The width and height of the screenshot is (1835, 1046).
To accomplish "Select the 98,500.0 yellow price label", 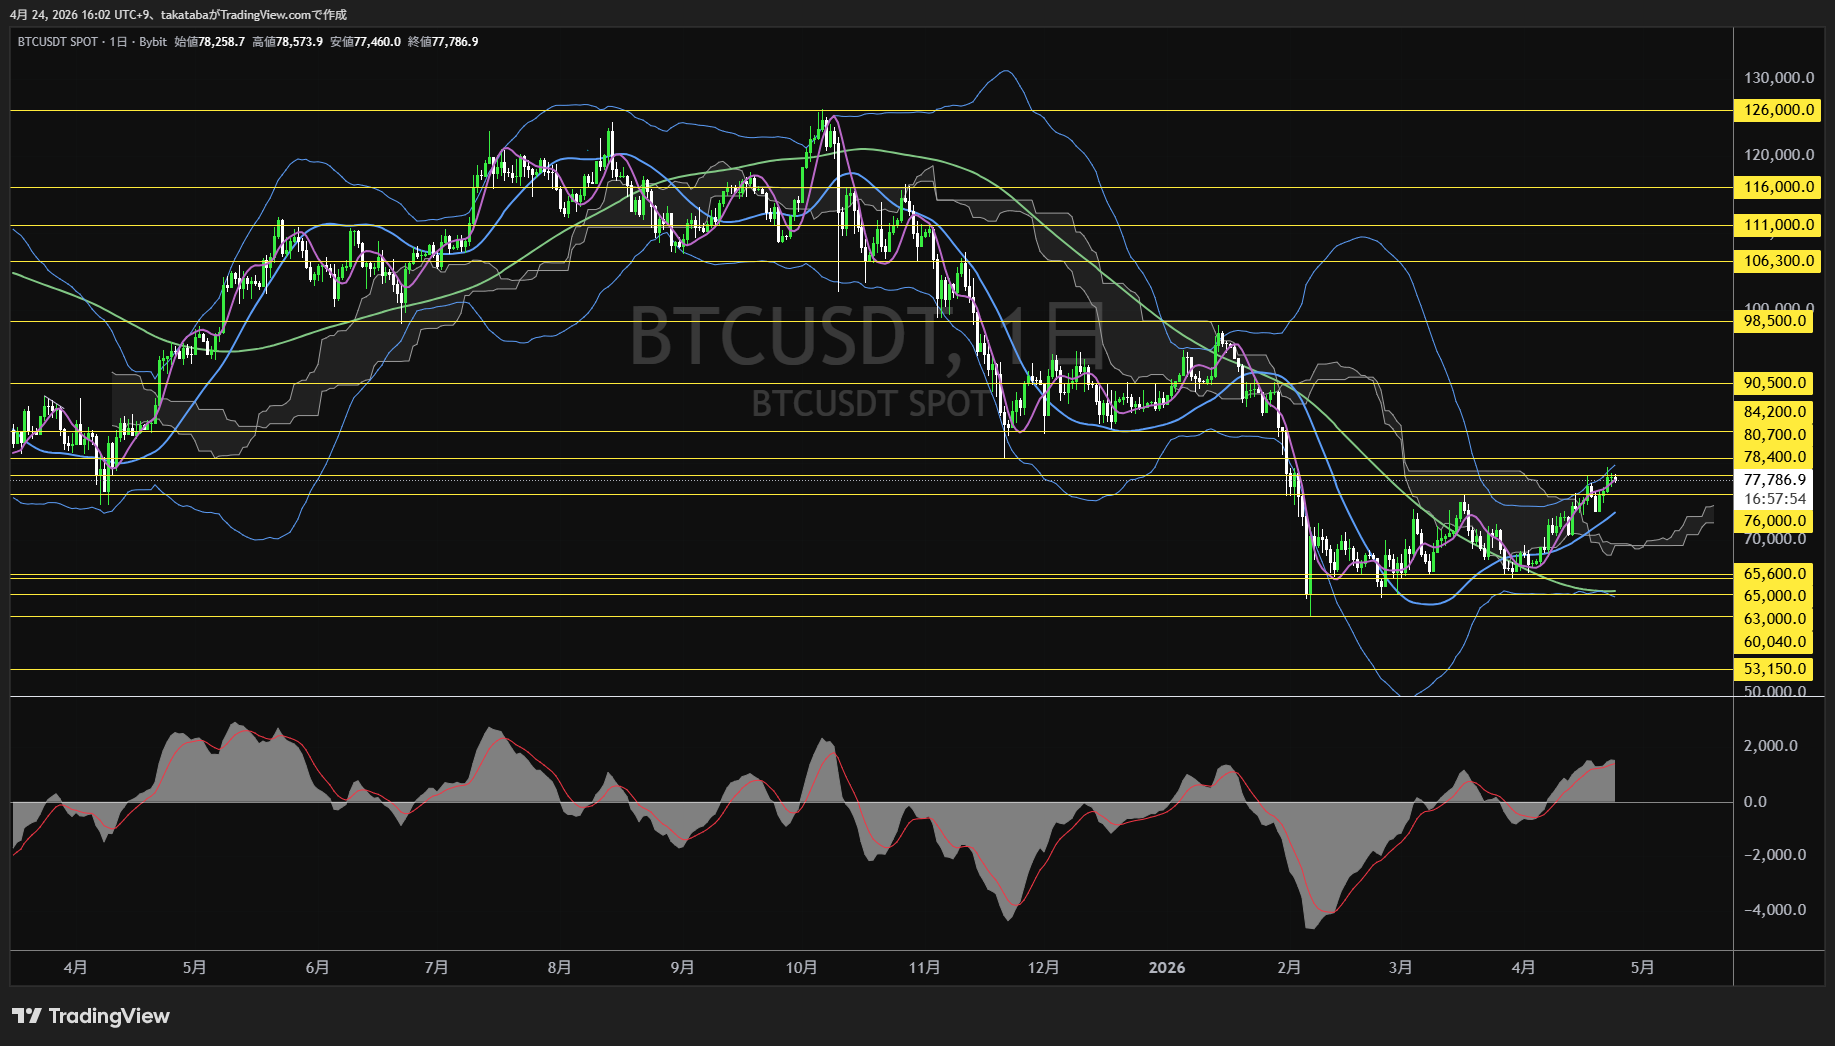I will point(1774,321).
